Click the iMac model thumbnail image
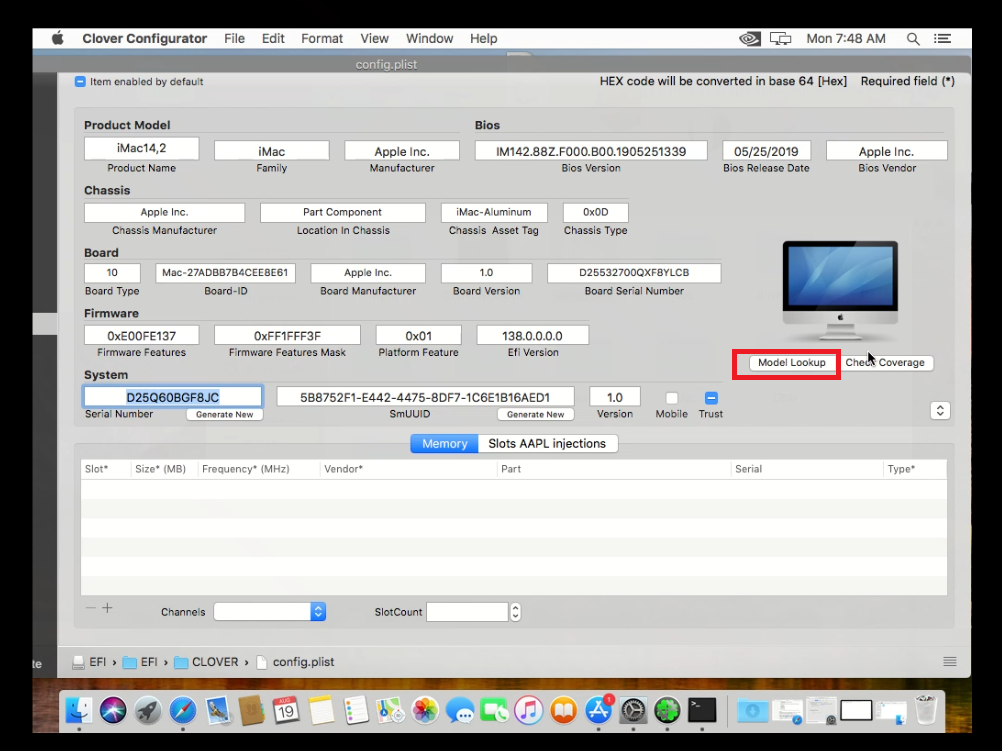 pos(840,291)
